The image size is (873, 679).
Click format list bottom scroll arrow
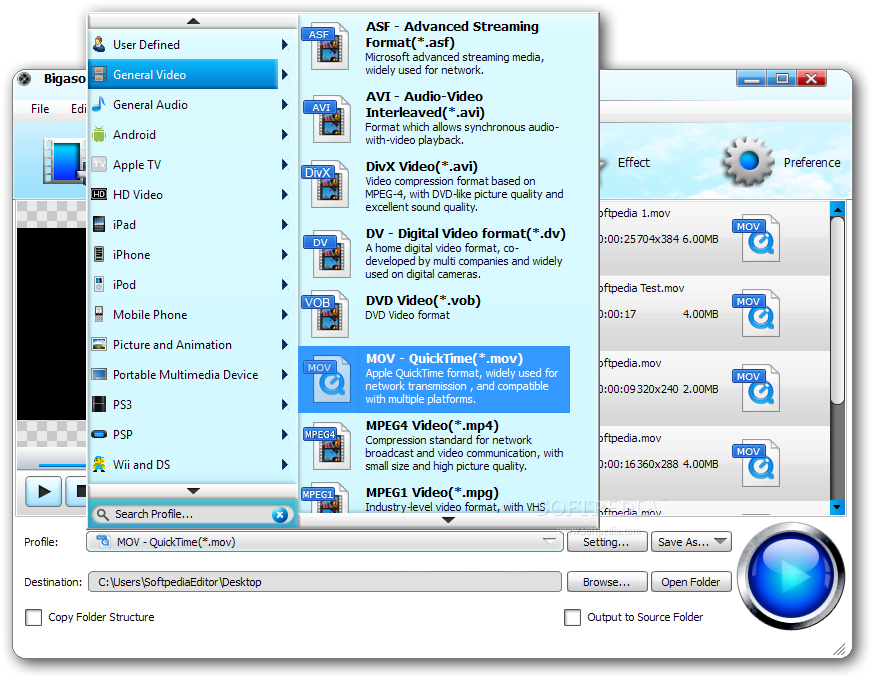pos(448,520)
